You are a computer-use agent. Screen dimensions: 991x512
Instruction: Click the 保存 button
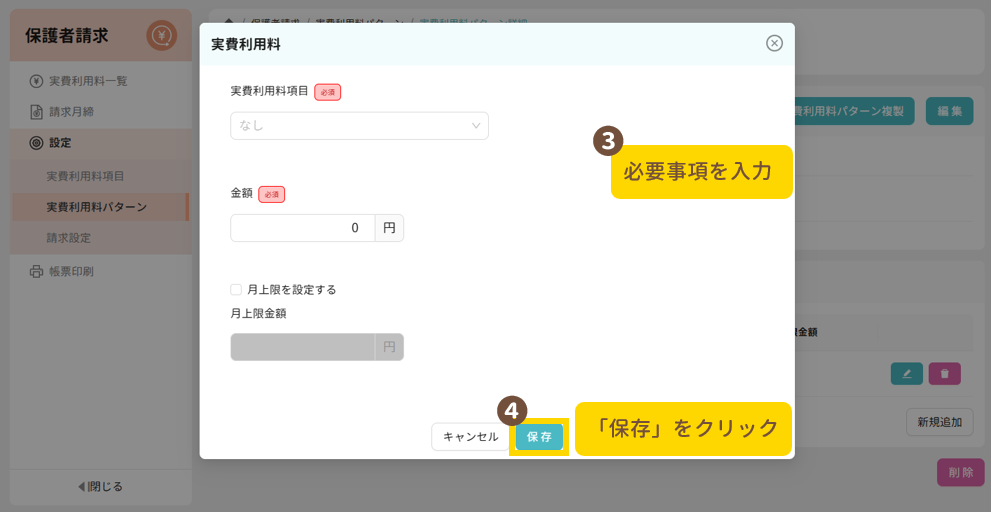pyautogui.click(x=539, y=437)
